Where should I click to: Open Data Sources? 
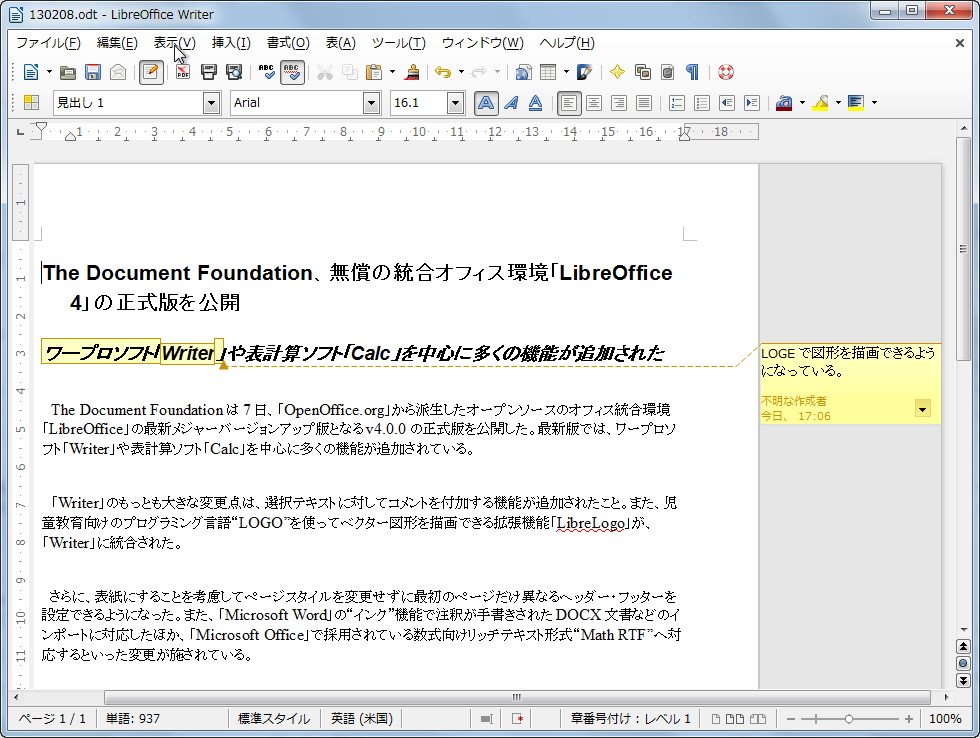pyautogui.click(x=668, y=72)
